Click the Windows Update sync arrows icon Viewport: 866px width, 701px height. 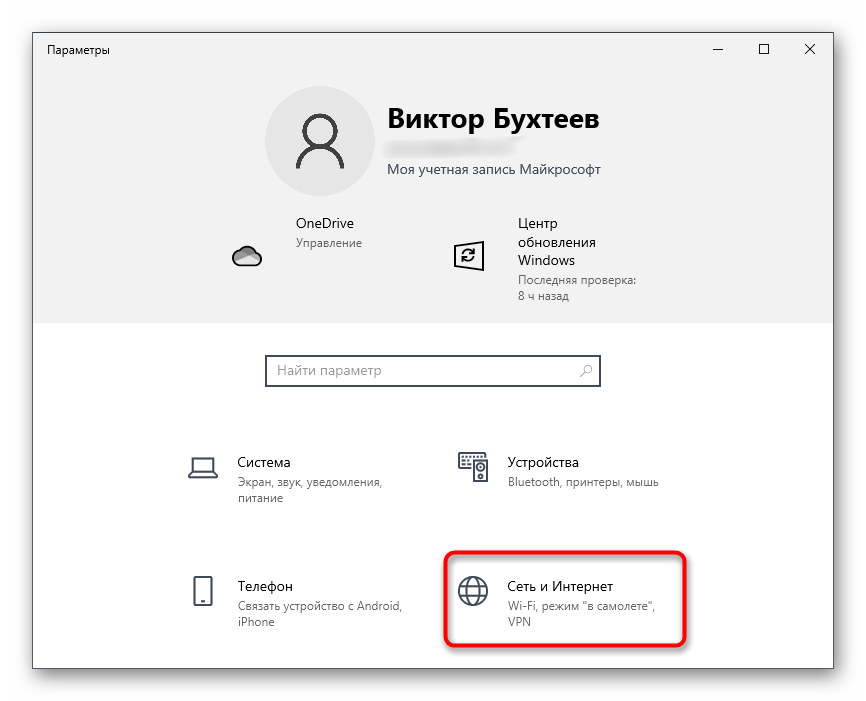coord(468,256)
